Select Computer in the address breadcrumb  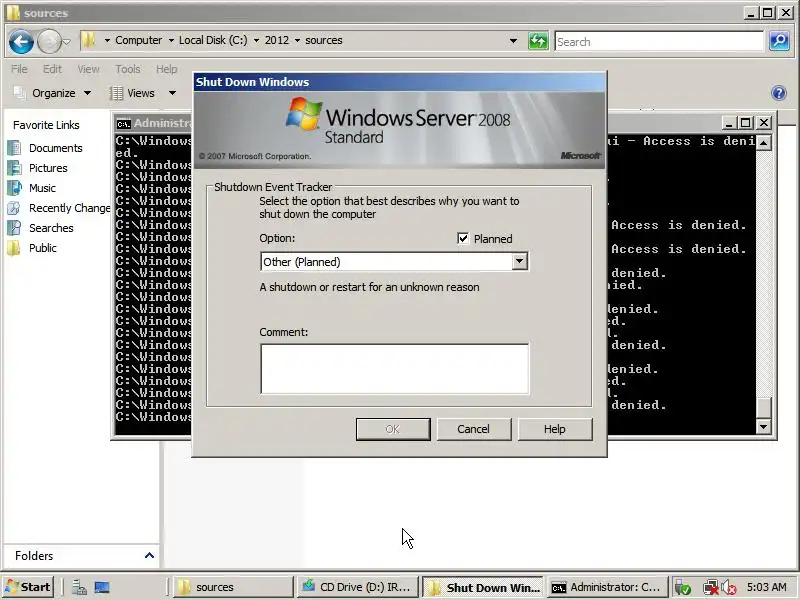[x=138, y=40]
